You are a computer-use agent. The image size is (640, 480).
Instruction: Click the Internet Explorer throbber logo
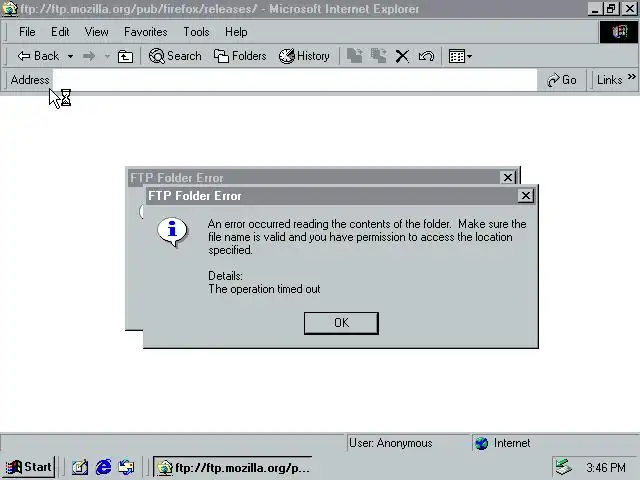(x=618, y=32)
